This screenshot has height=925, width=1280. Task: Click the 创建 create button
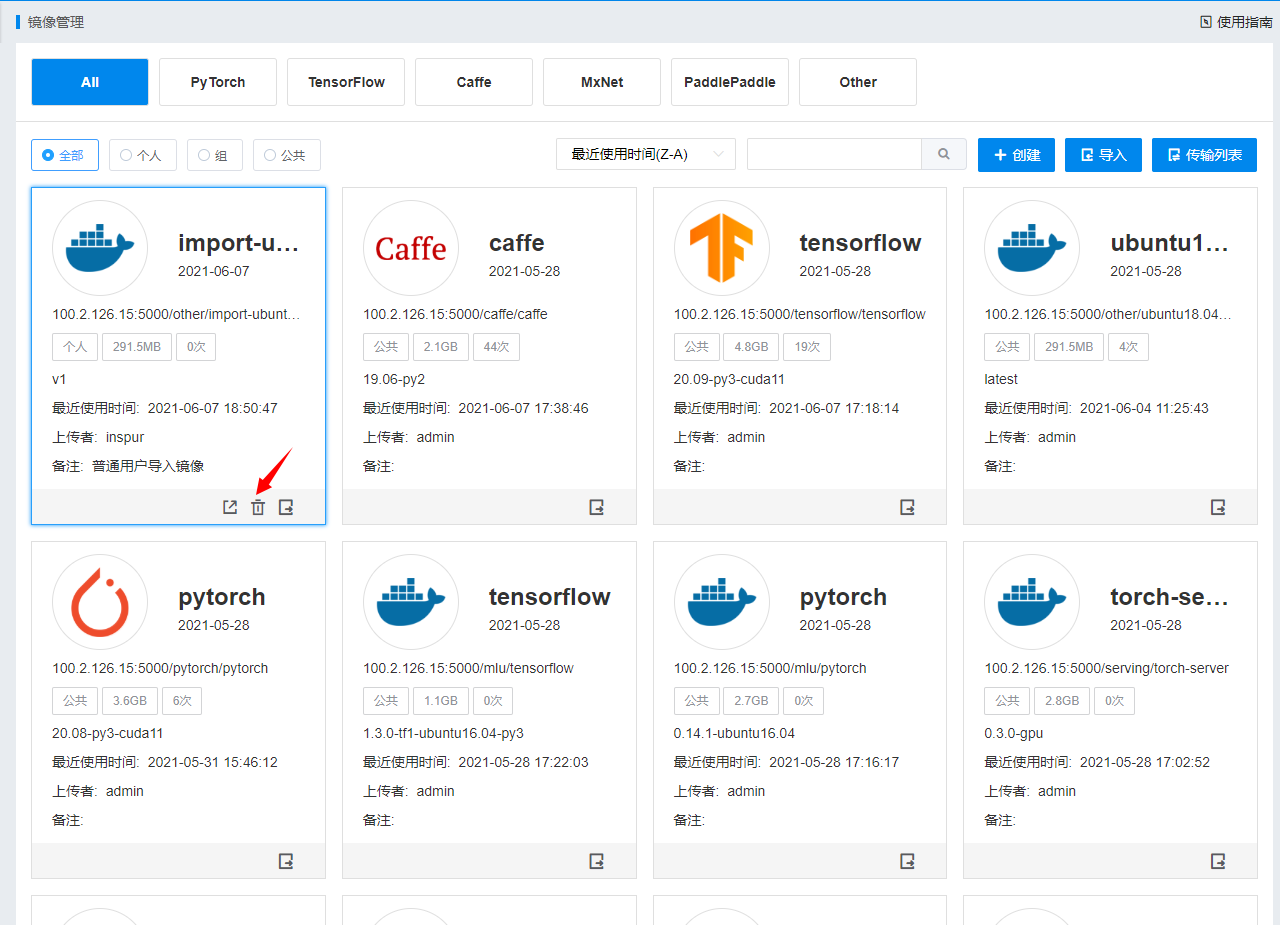(1016, 155)
